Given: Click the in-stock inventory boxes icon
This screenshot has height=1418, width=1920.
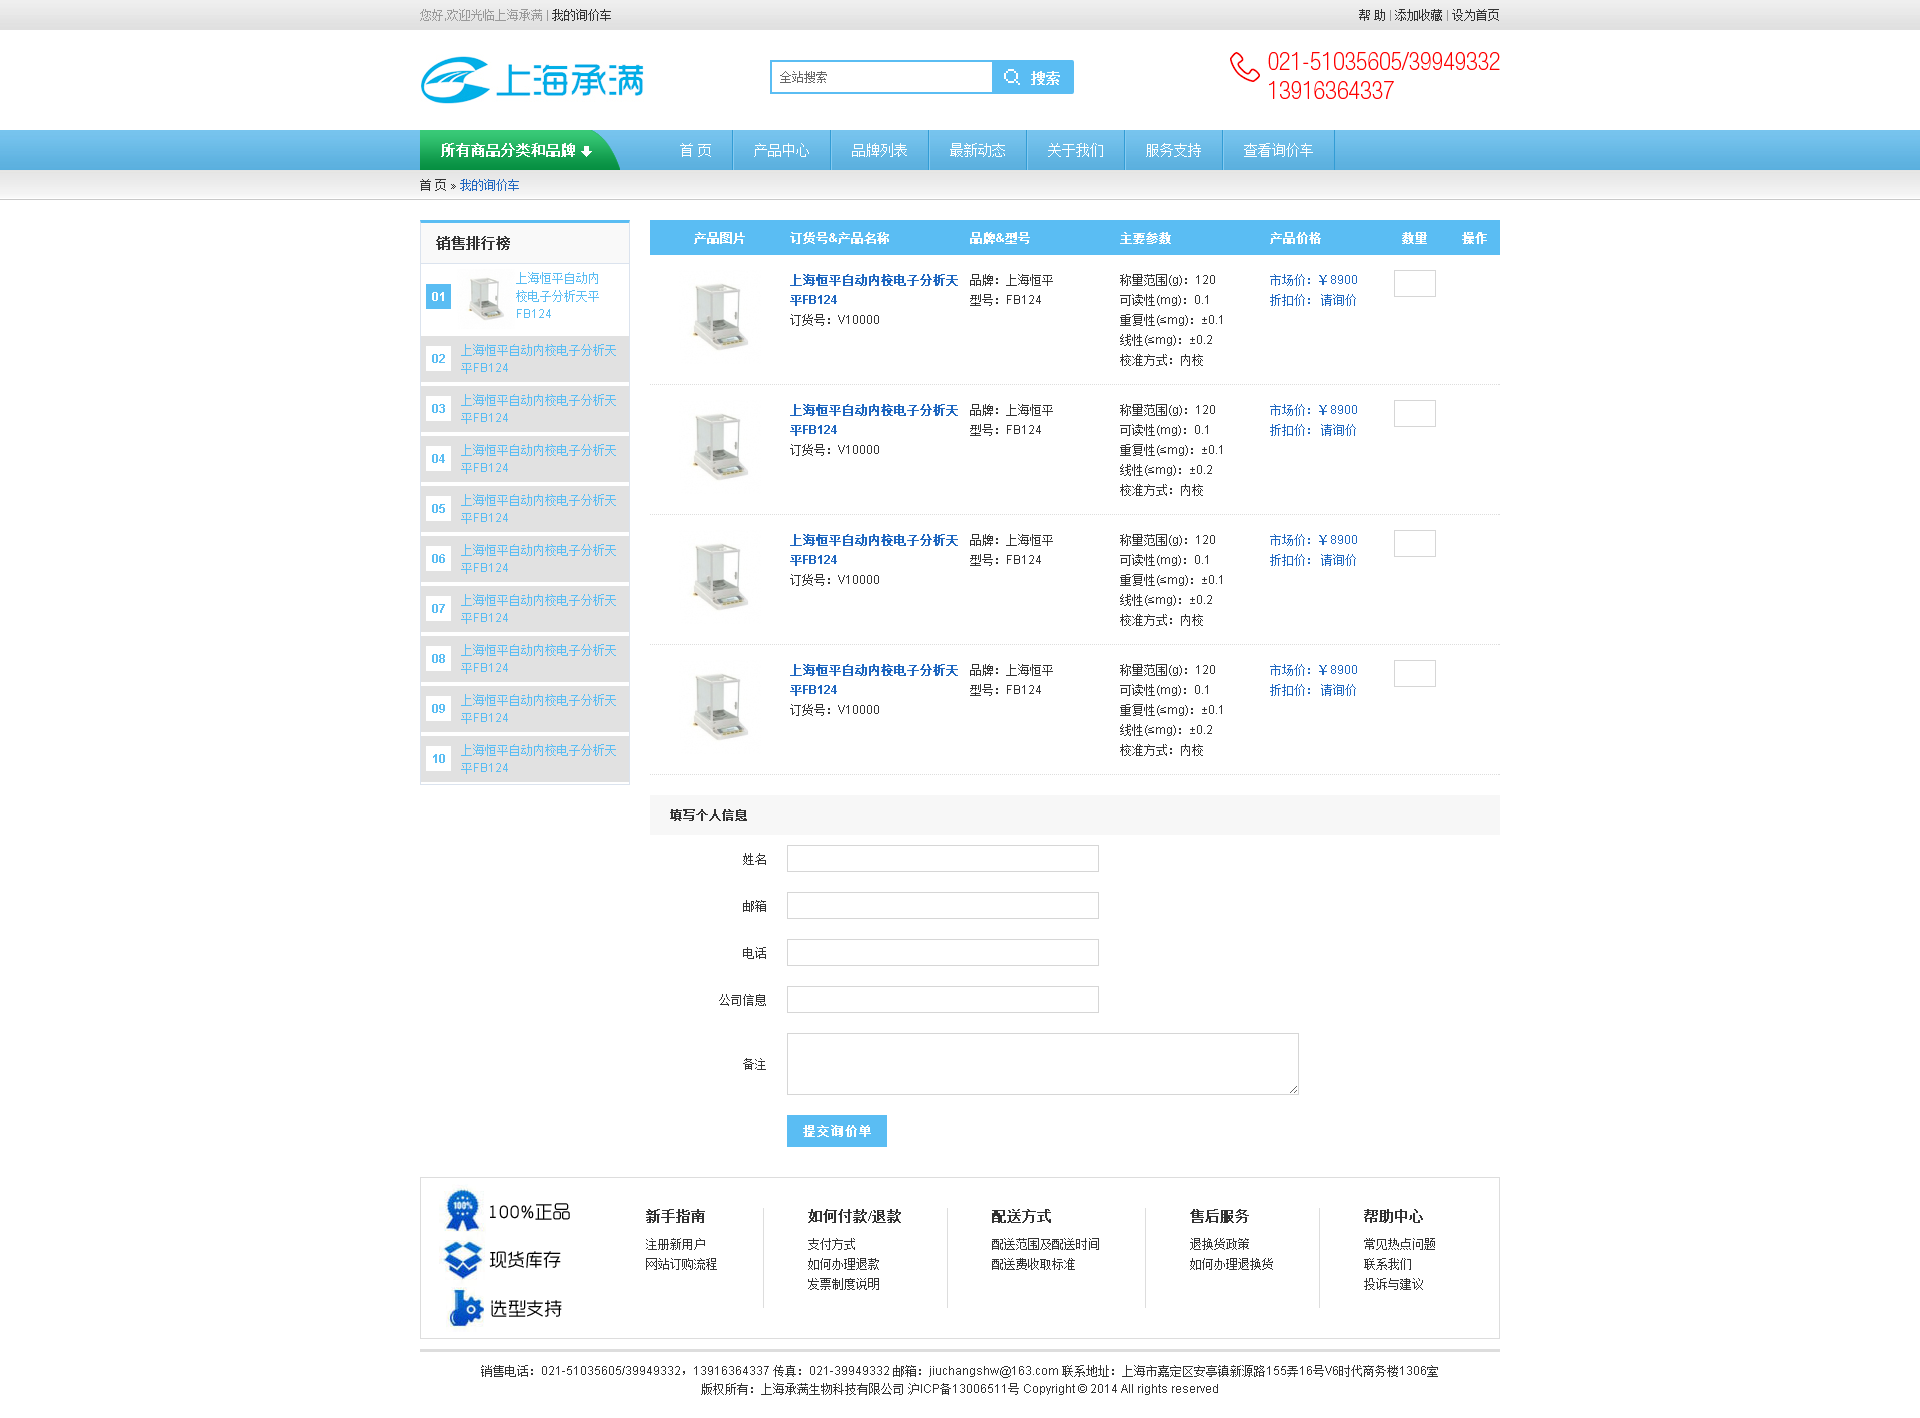Looking at the screenshot, I should pyautogui.click(x=462, y=1259).
